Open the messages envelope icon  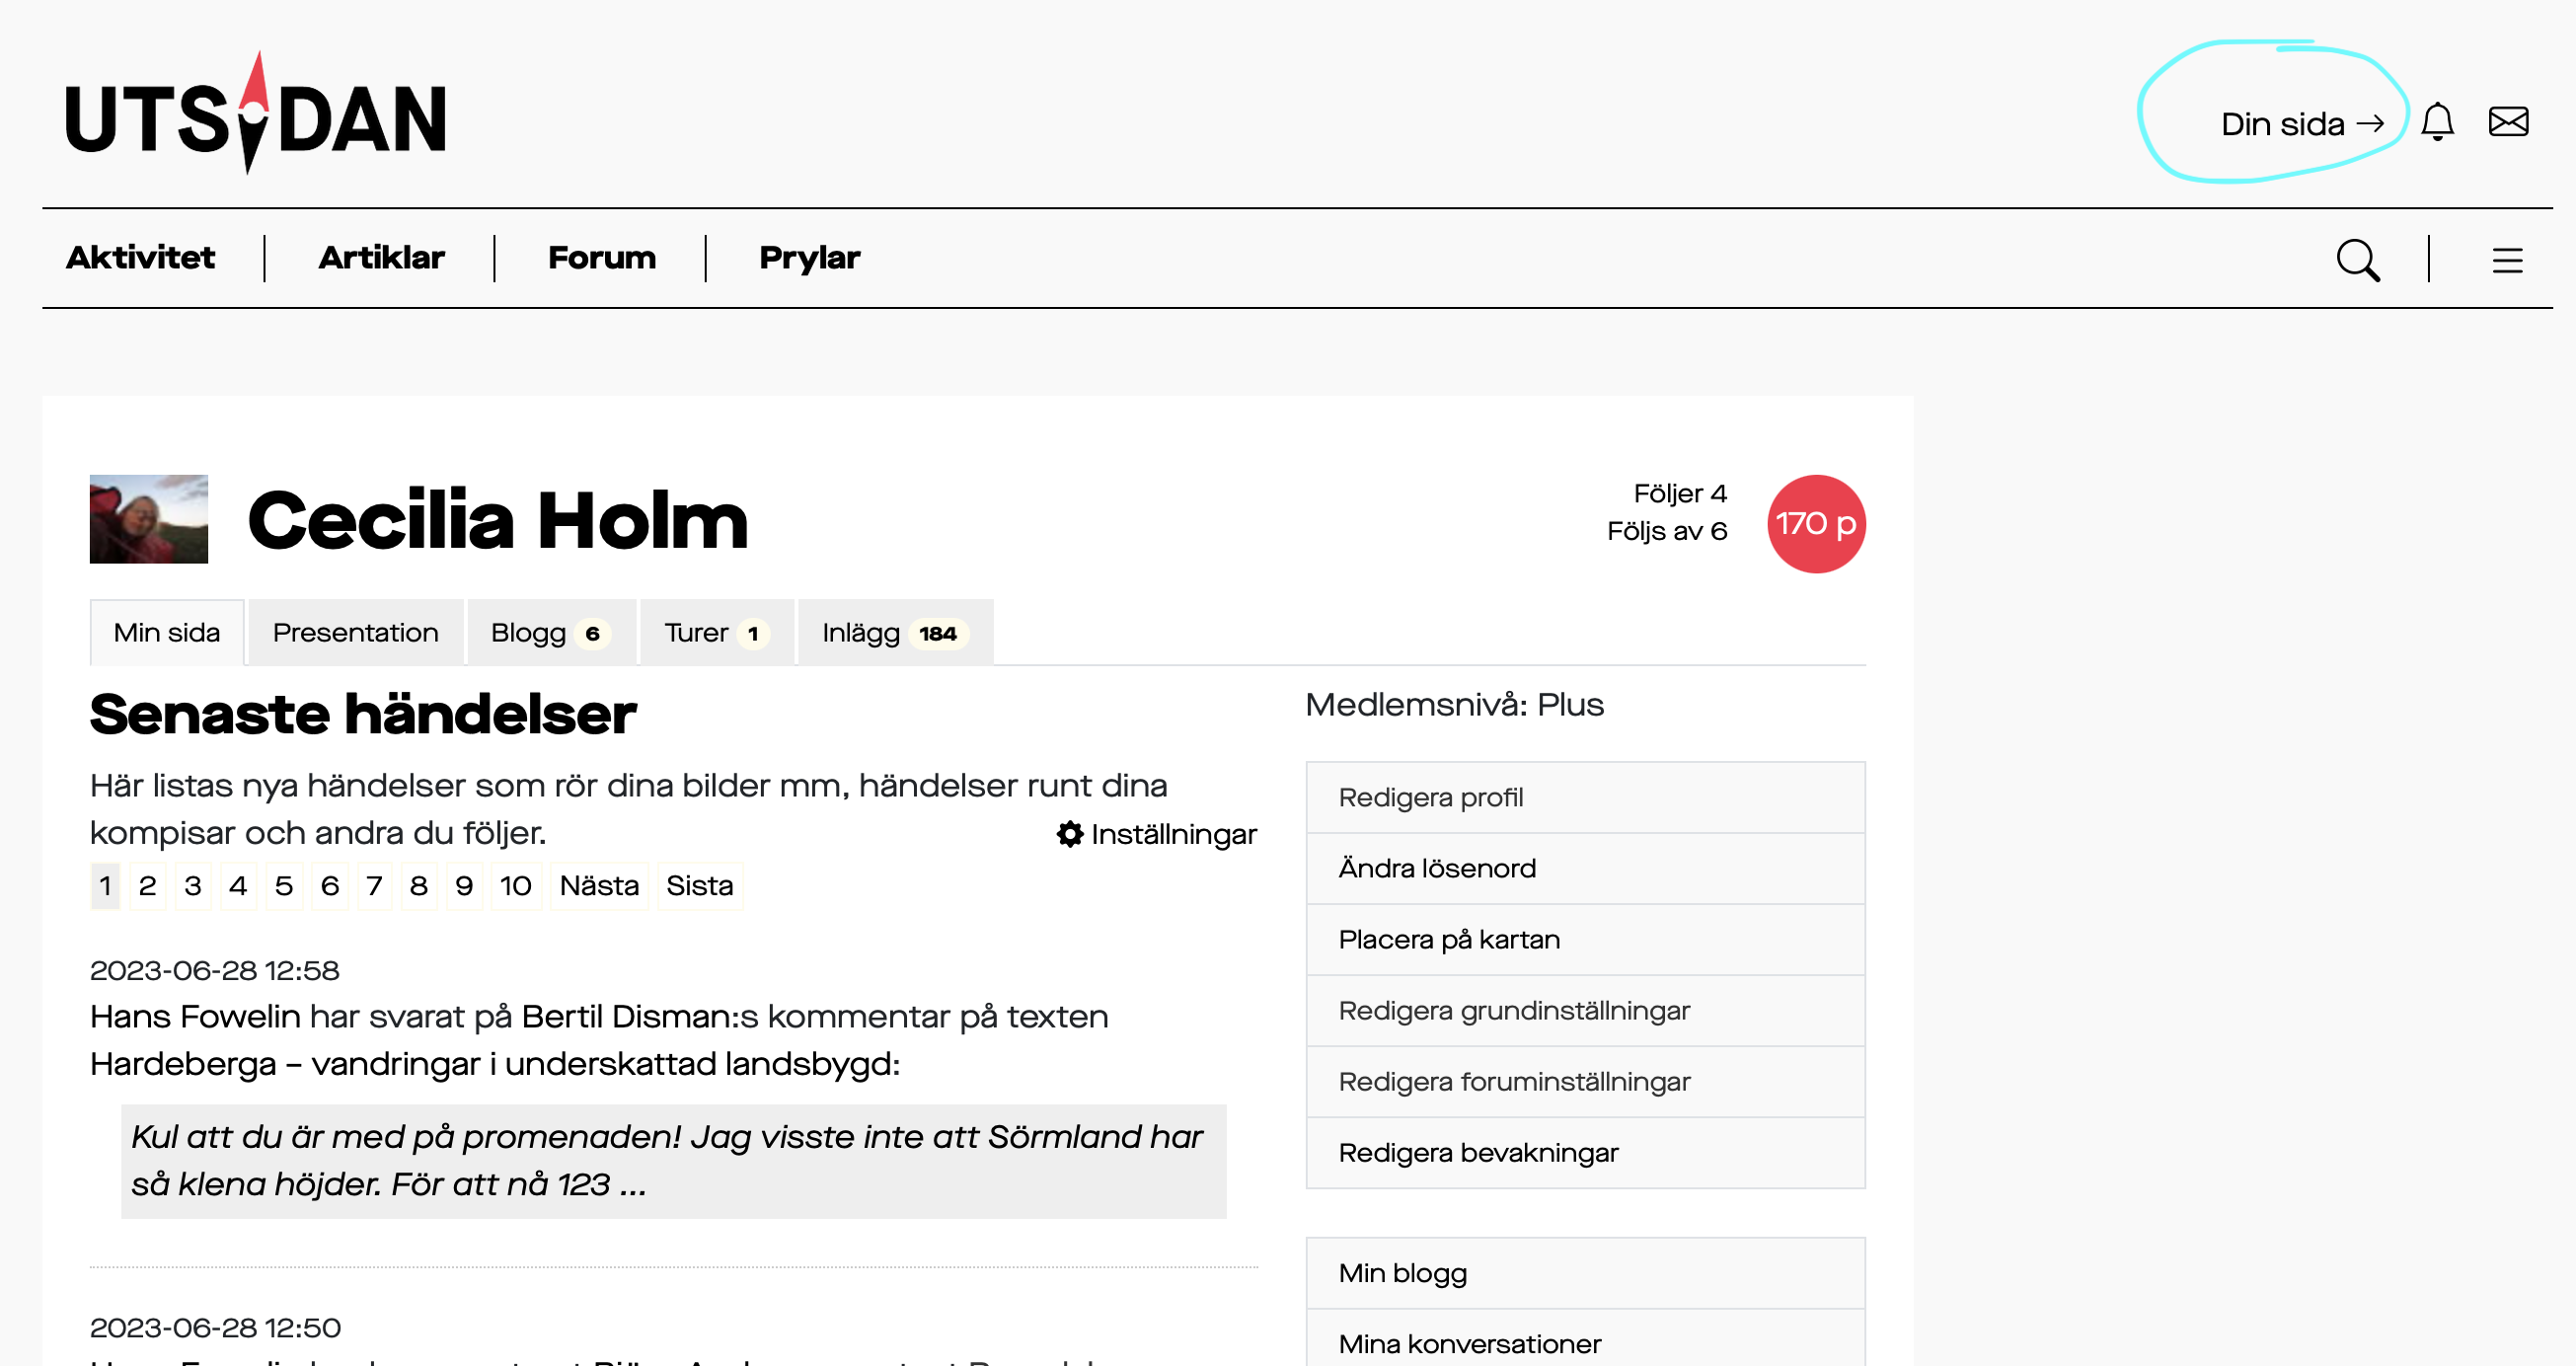click(2508, 122)
